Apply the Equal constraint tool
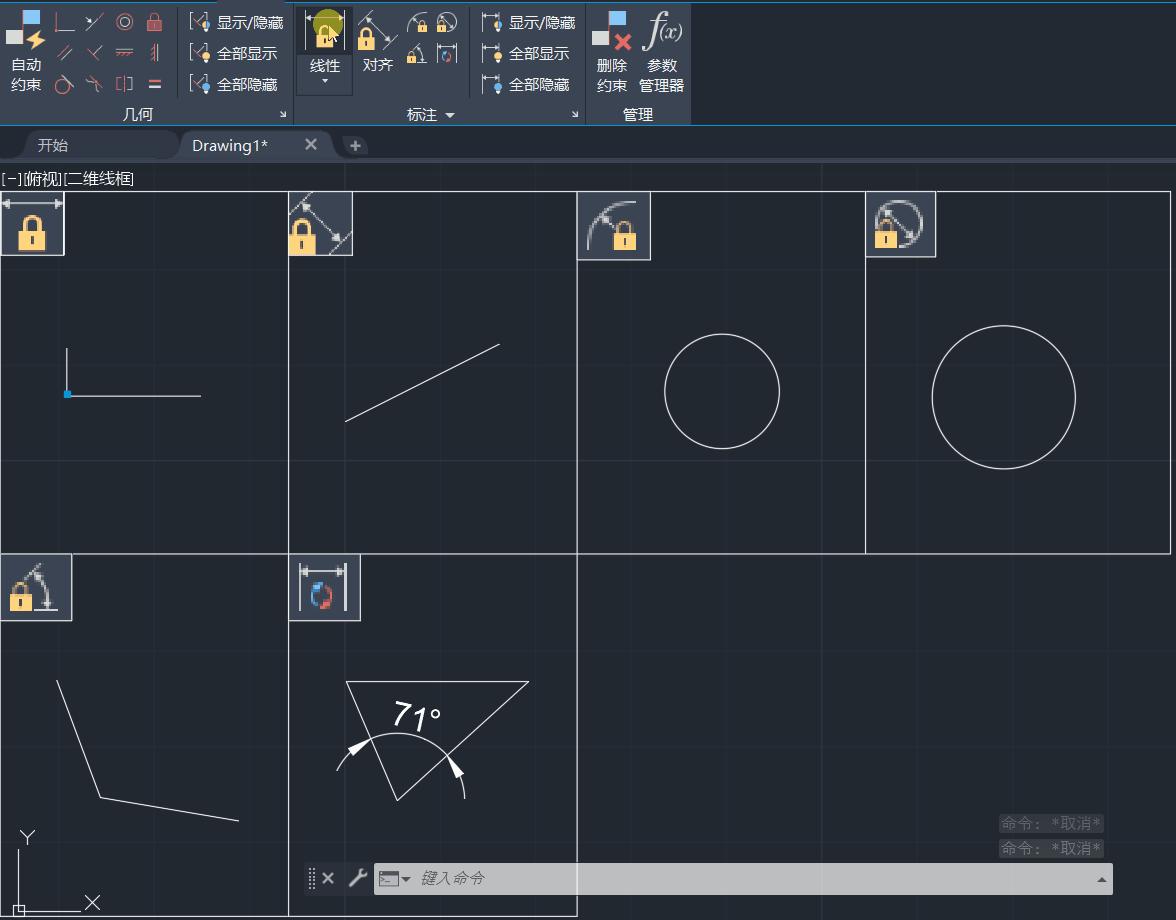 click(x=155, y=84)
